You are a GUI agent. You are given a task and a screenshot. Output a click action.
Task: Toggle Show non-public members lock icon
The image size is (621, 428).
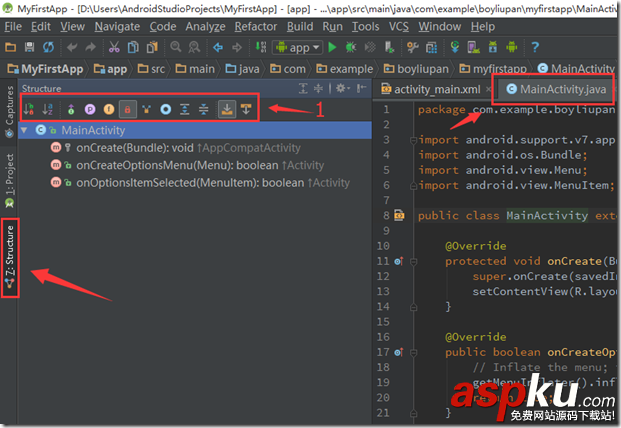128,109
